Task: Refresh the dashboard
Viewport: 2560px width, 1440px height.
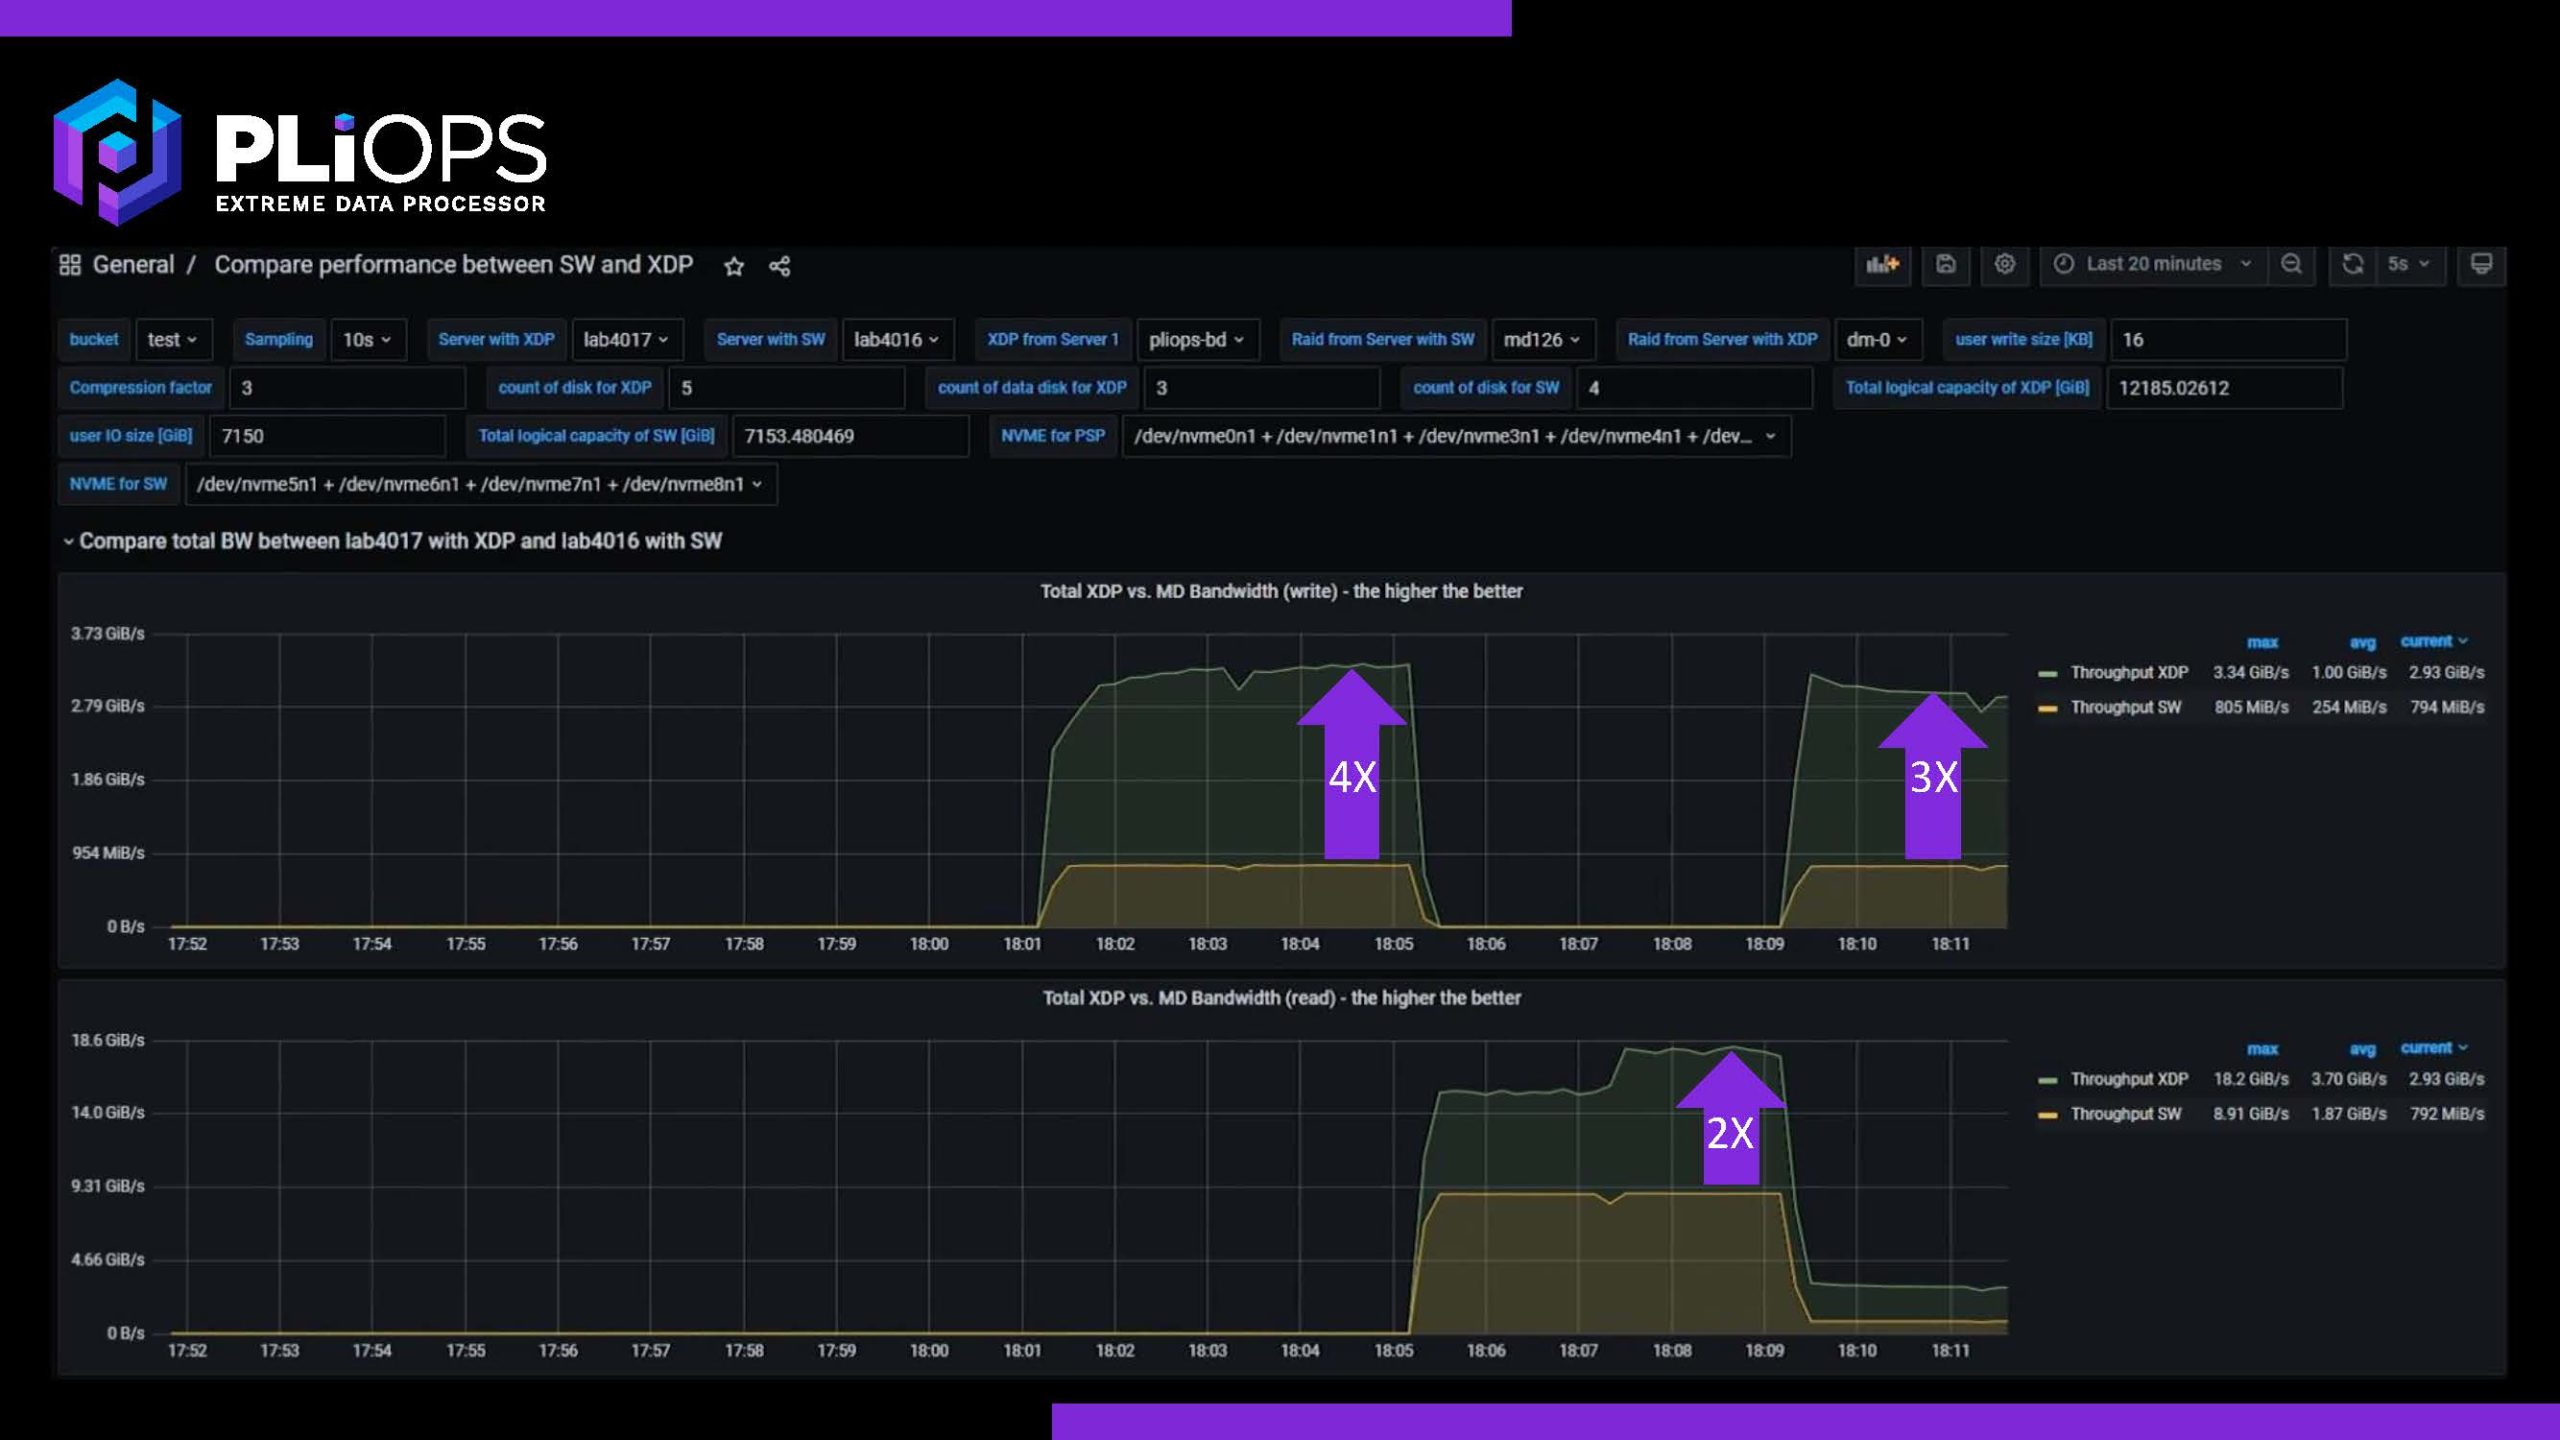Action: coord(2352,264)
